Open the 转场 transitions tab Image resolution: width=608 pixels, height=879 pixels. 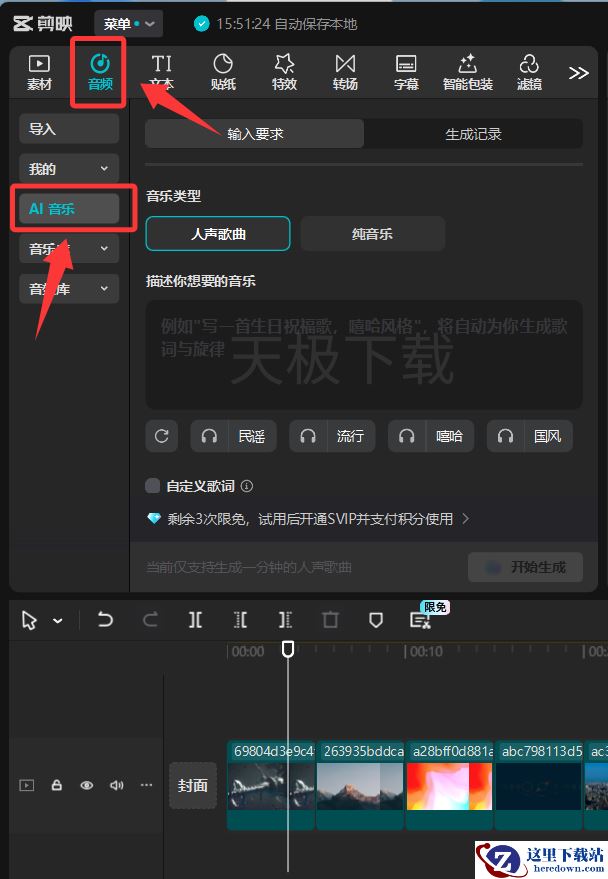click(x=345, y=73)
